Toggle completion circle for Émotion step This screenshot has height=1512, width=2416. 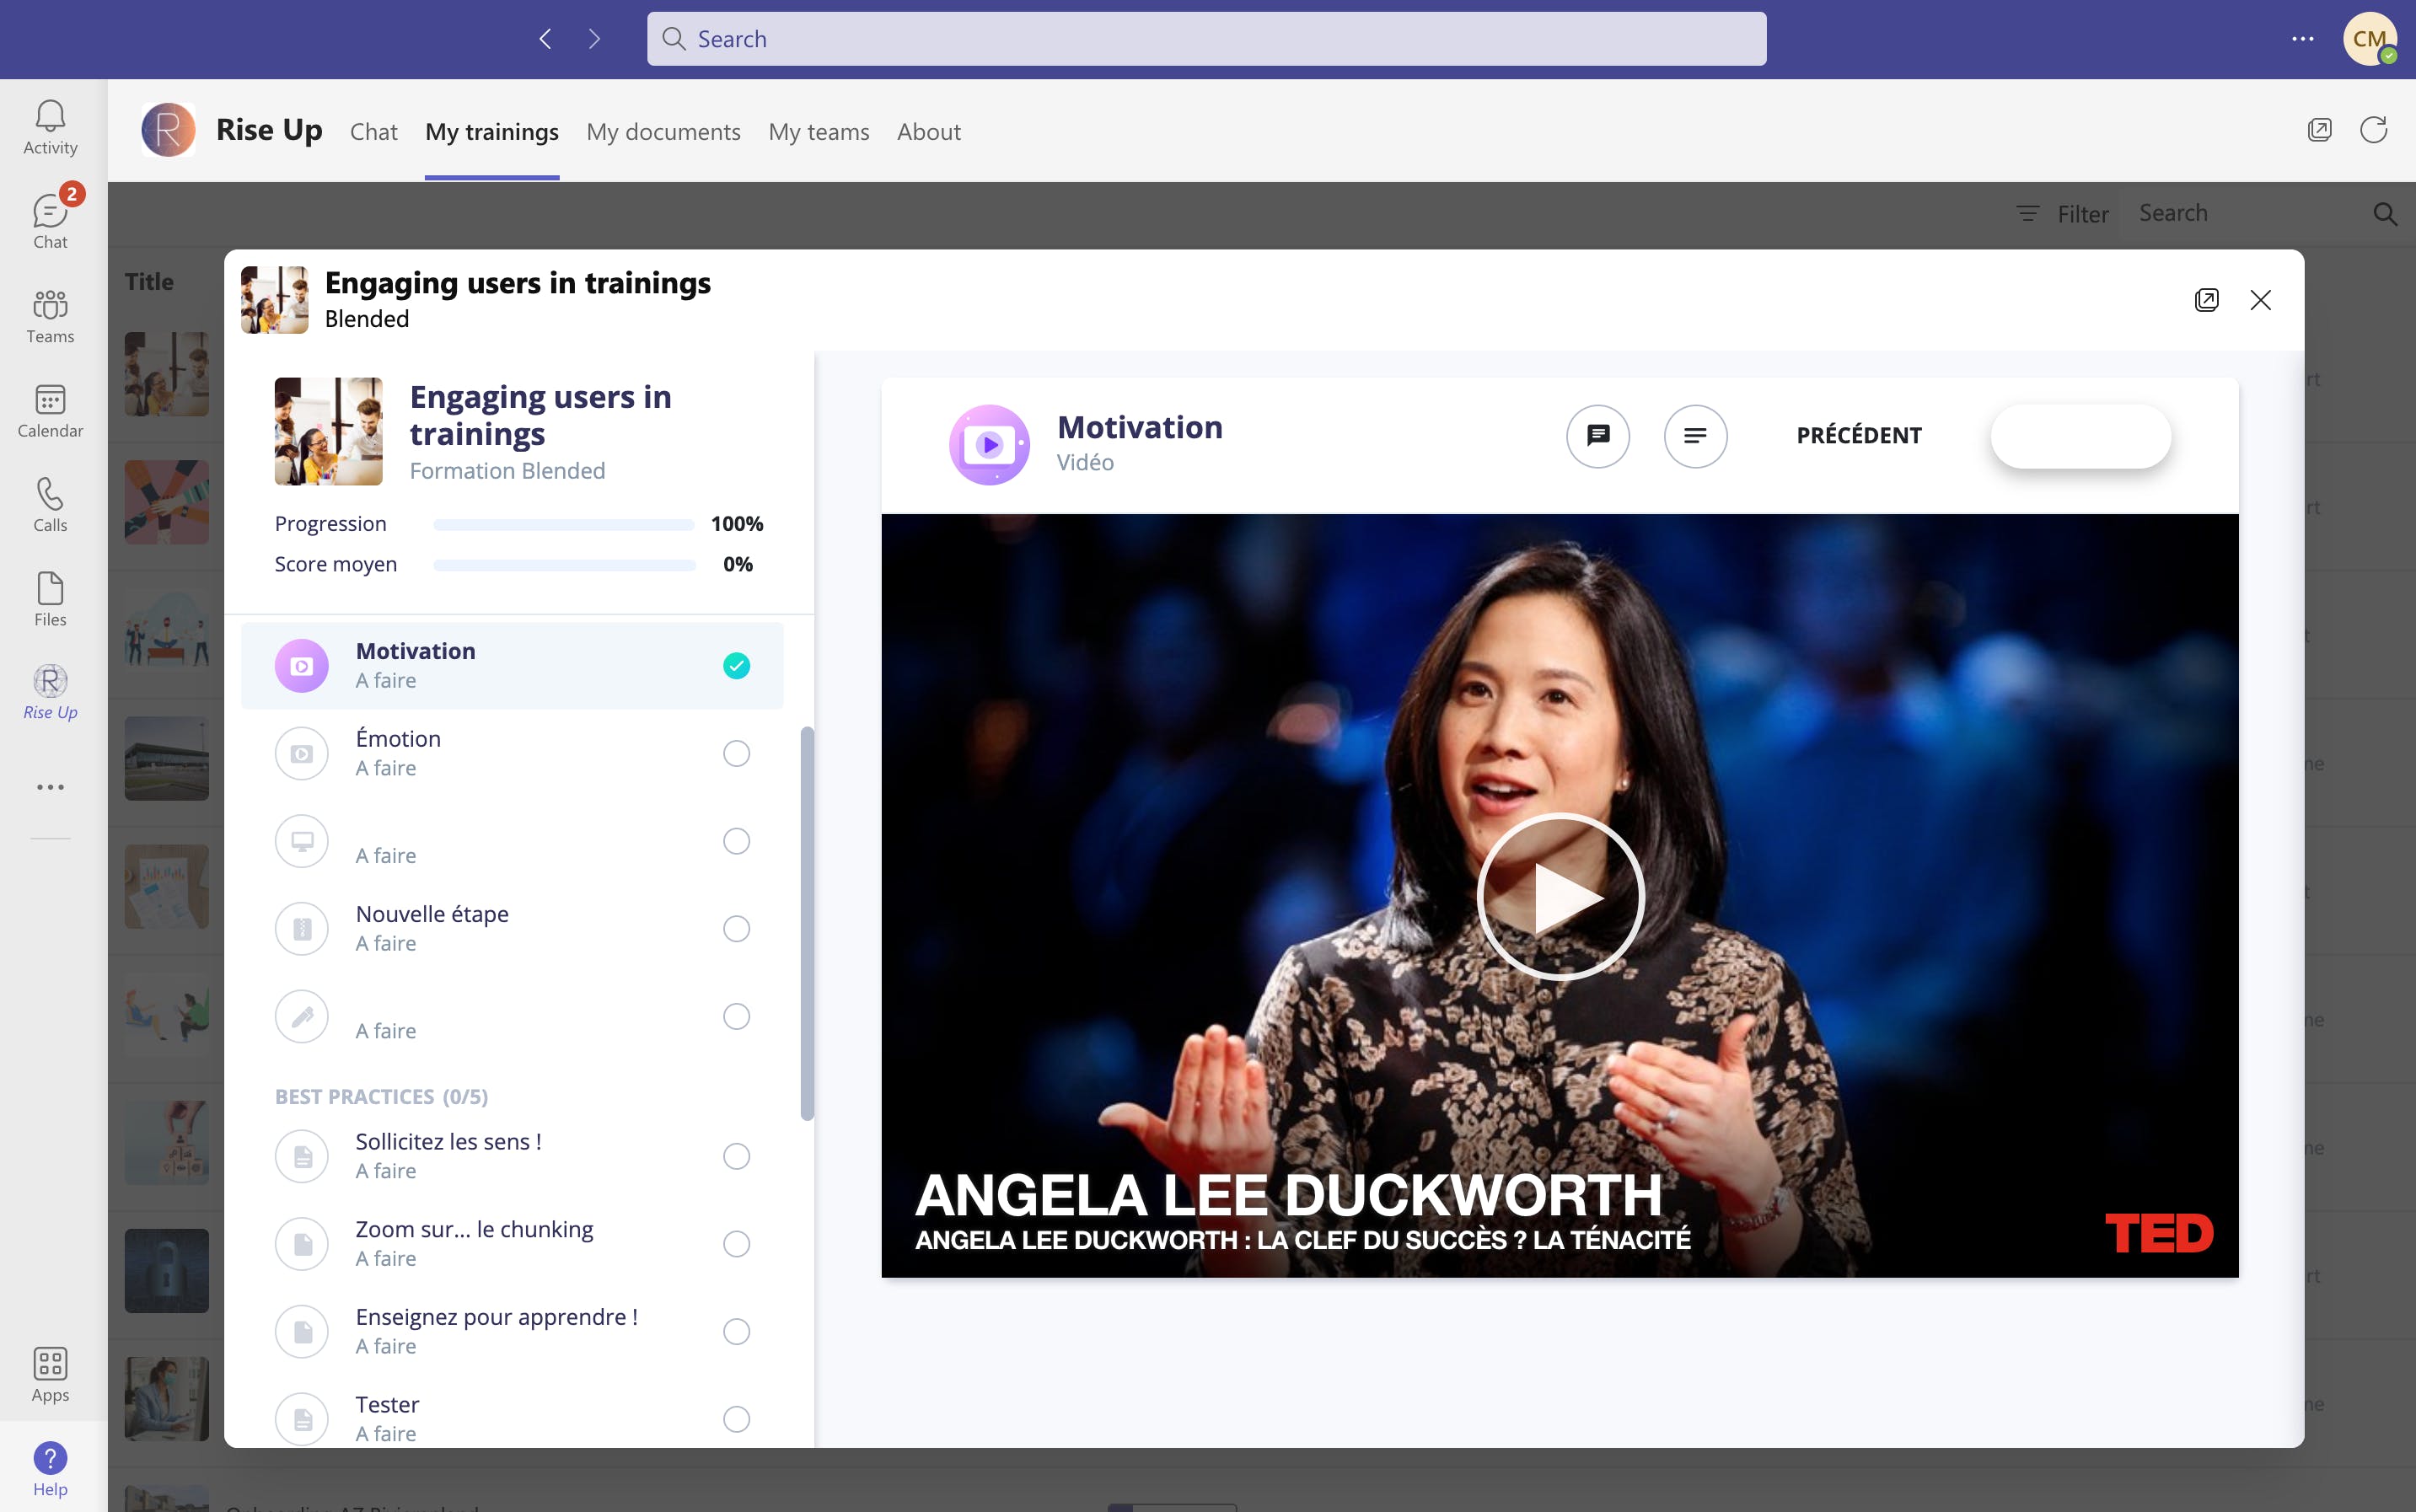[x=736, y=754]
